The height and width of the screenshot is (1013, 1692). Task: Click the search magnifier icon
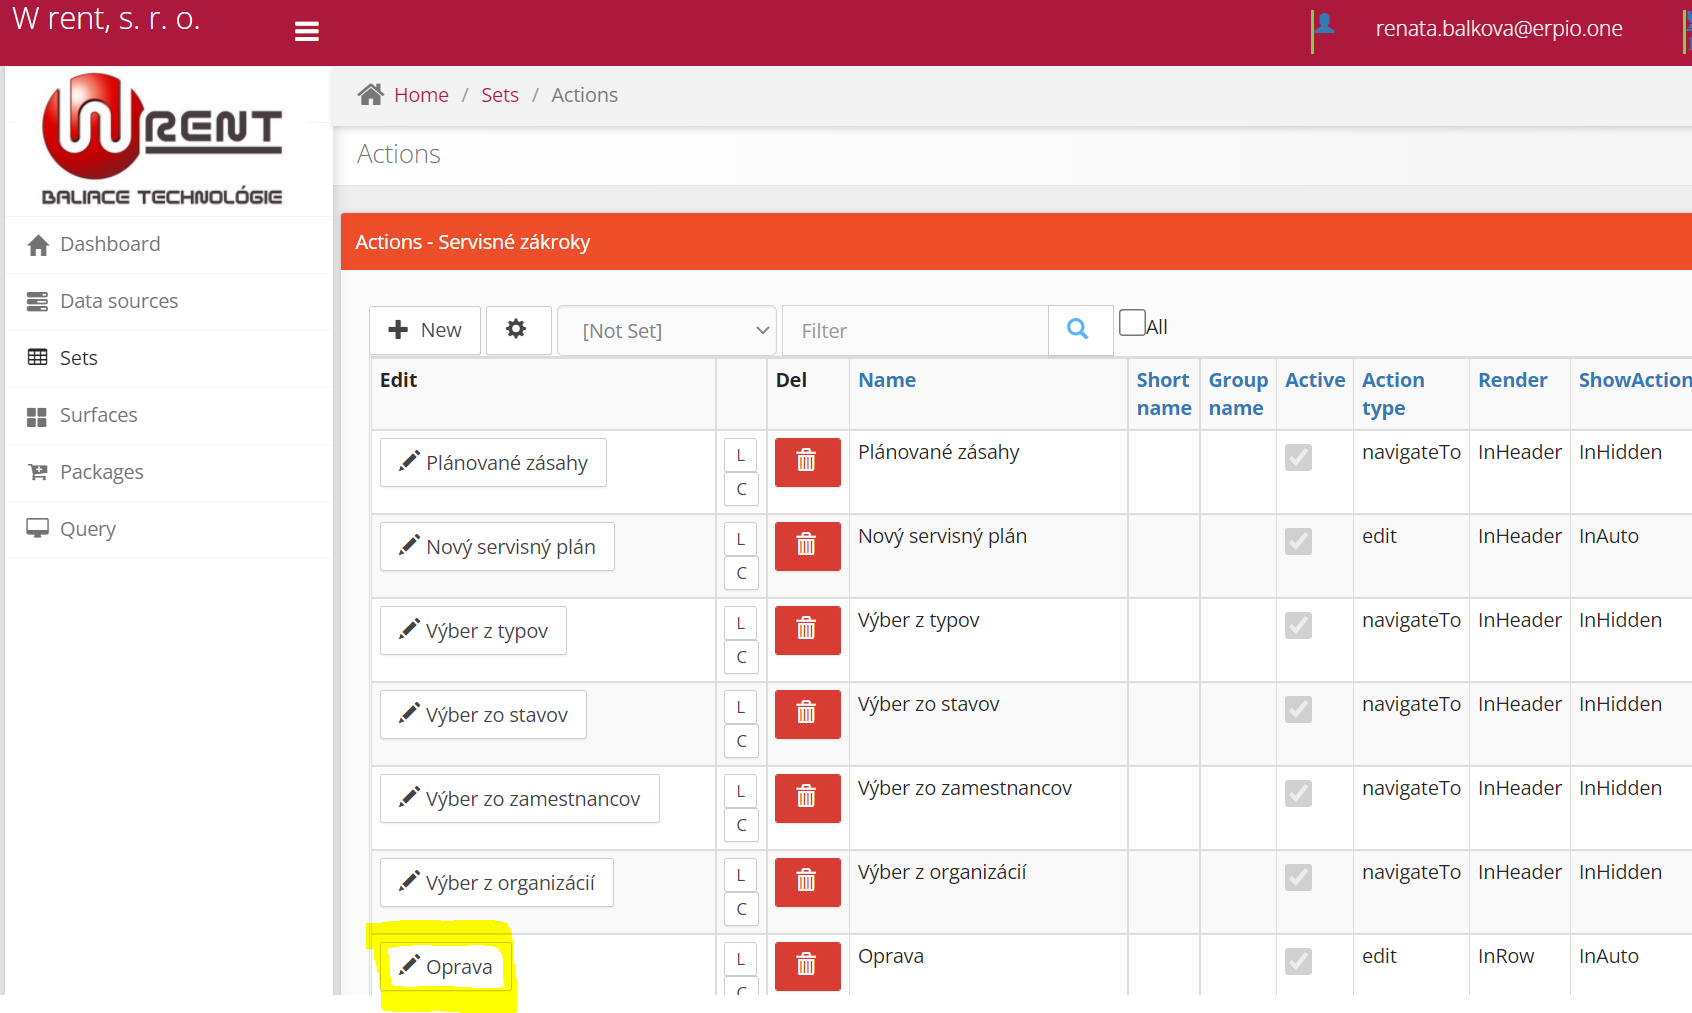(x=1078, y=330)
